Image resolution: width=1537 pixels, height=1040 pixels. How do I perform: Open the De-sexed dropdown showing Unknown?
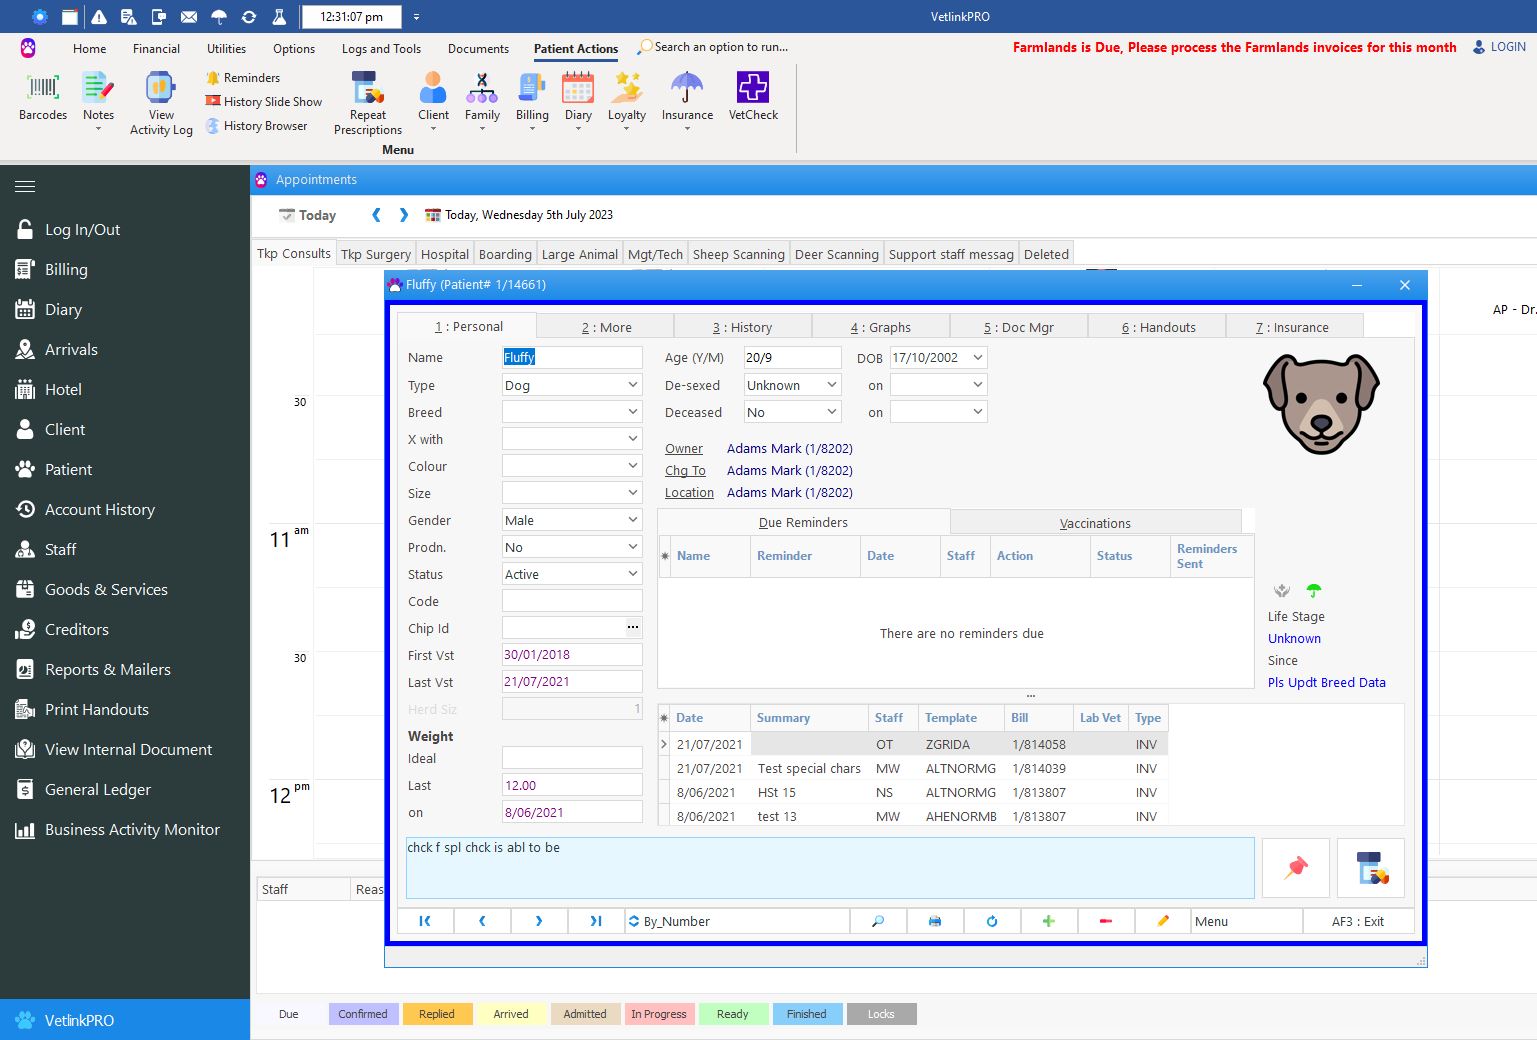pyautogui.click(x=831, y=384)
